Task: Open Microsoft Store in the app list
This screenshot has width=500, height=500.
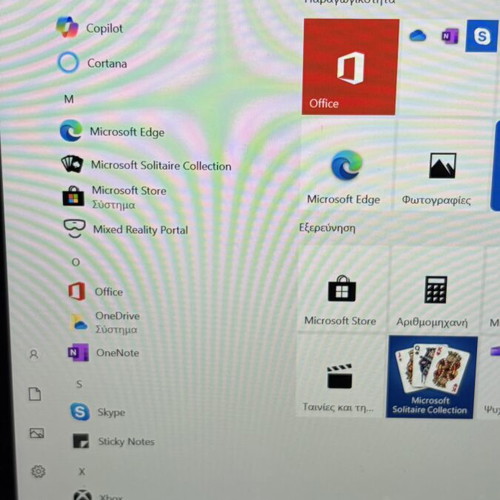Action: tap(114, 197)
